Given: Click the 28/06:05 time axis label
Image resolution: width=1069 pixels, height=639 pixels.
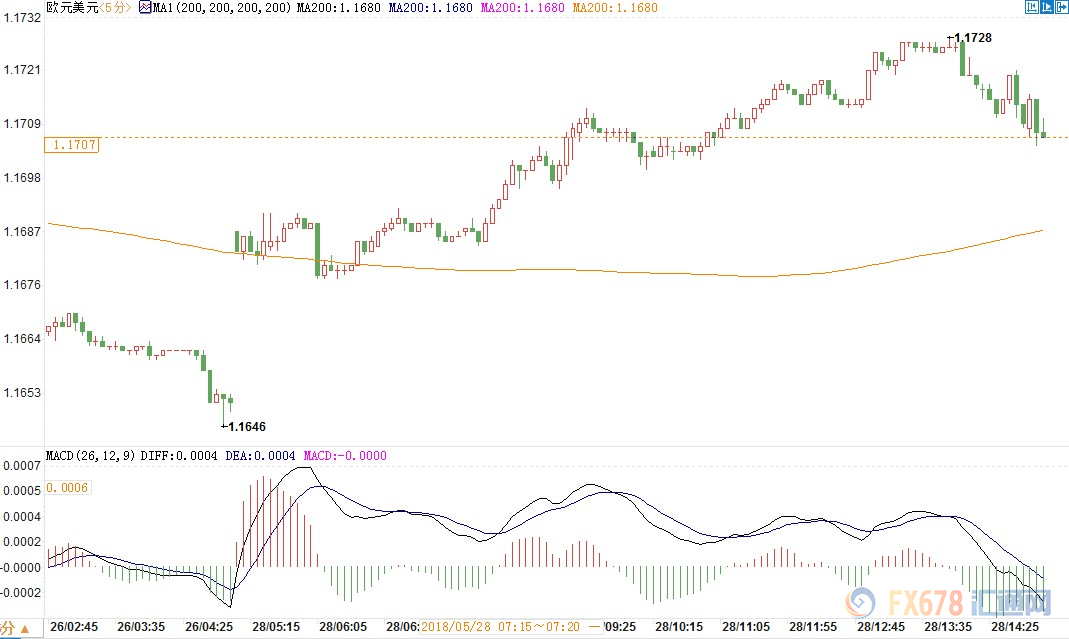Looking at the screenshot, I should click(x=343, y=626).
